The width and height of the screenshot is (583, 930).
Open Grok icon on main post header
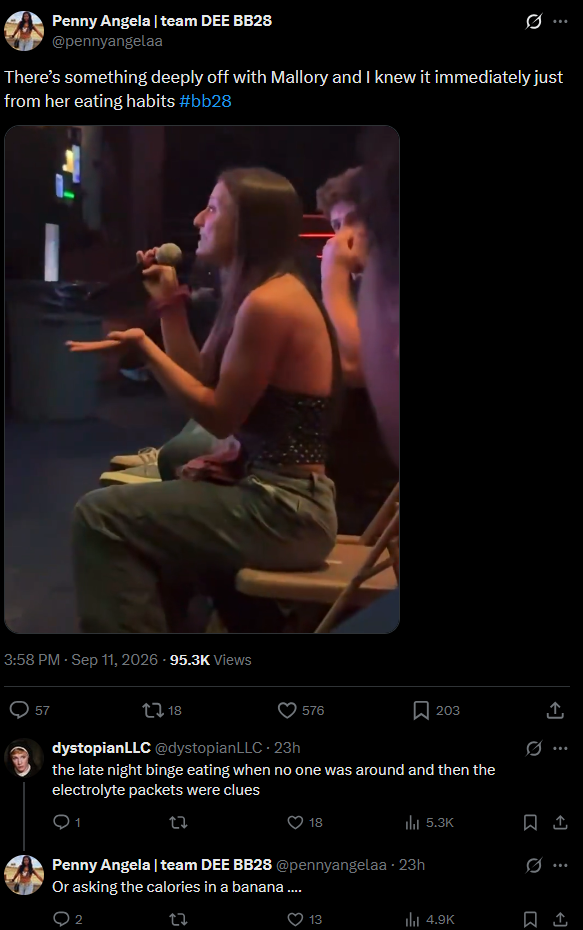533,22
